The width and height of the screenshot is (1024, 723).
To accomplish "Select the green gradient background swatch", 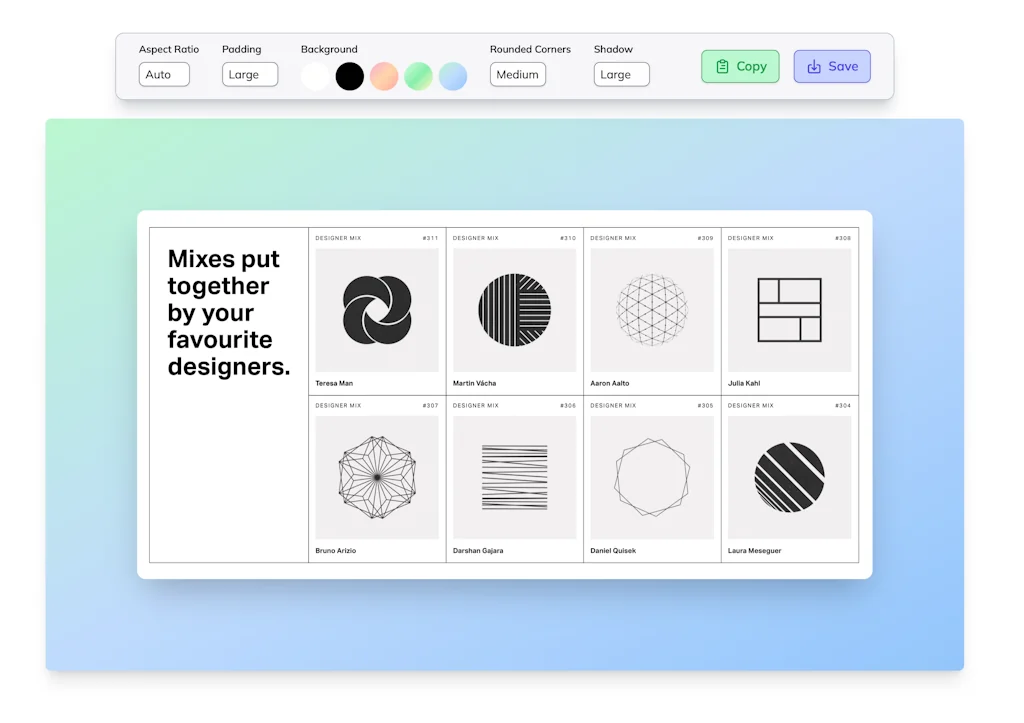I will pyautogui.click(x=418, y=76).
